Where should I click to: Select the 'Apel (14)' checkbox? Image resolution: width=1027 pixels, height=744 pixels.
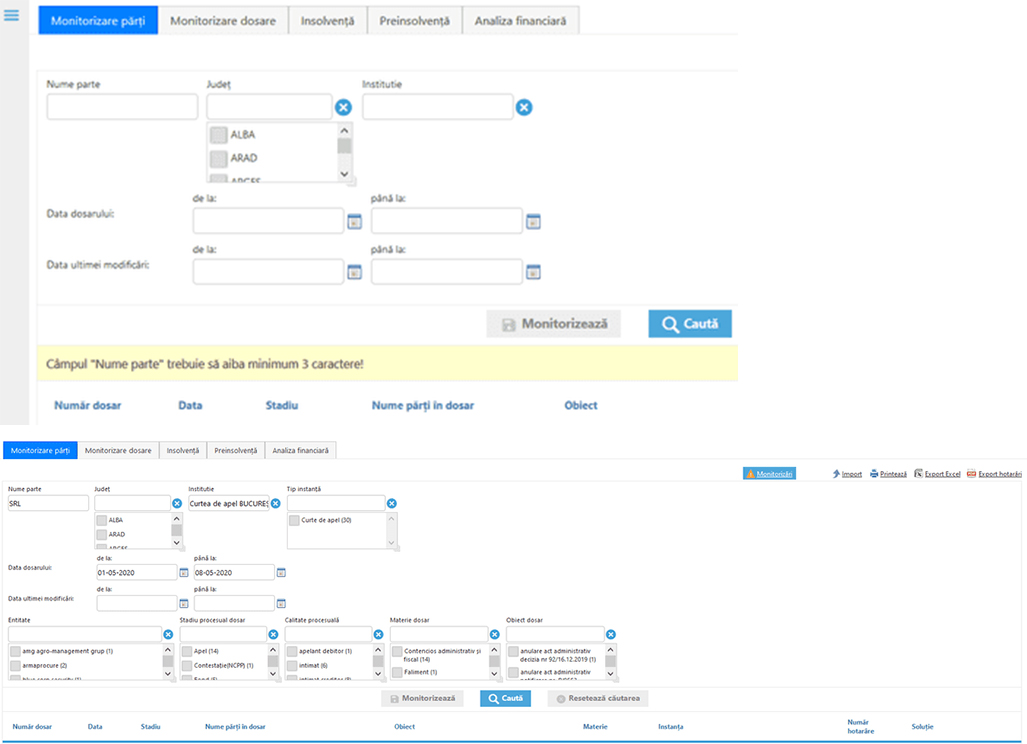pyautogui.click(x=187, y=652)
